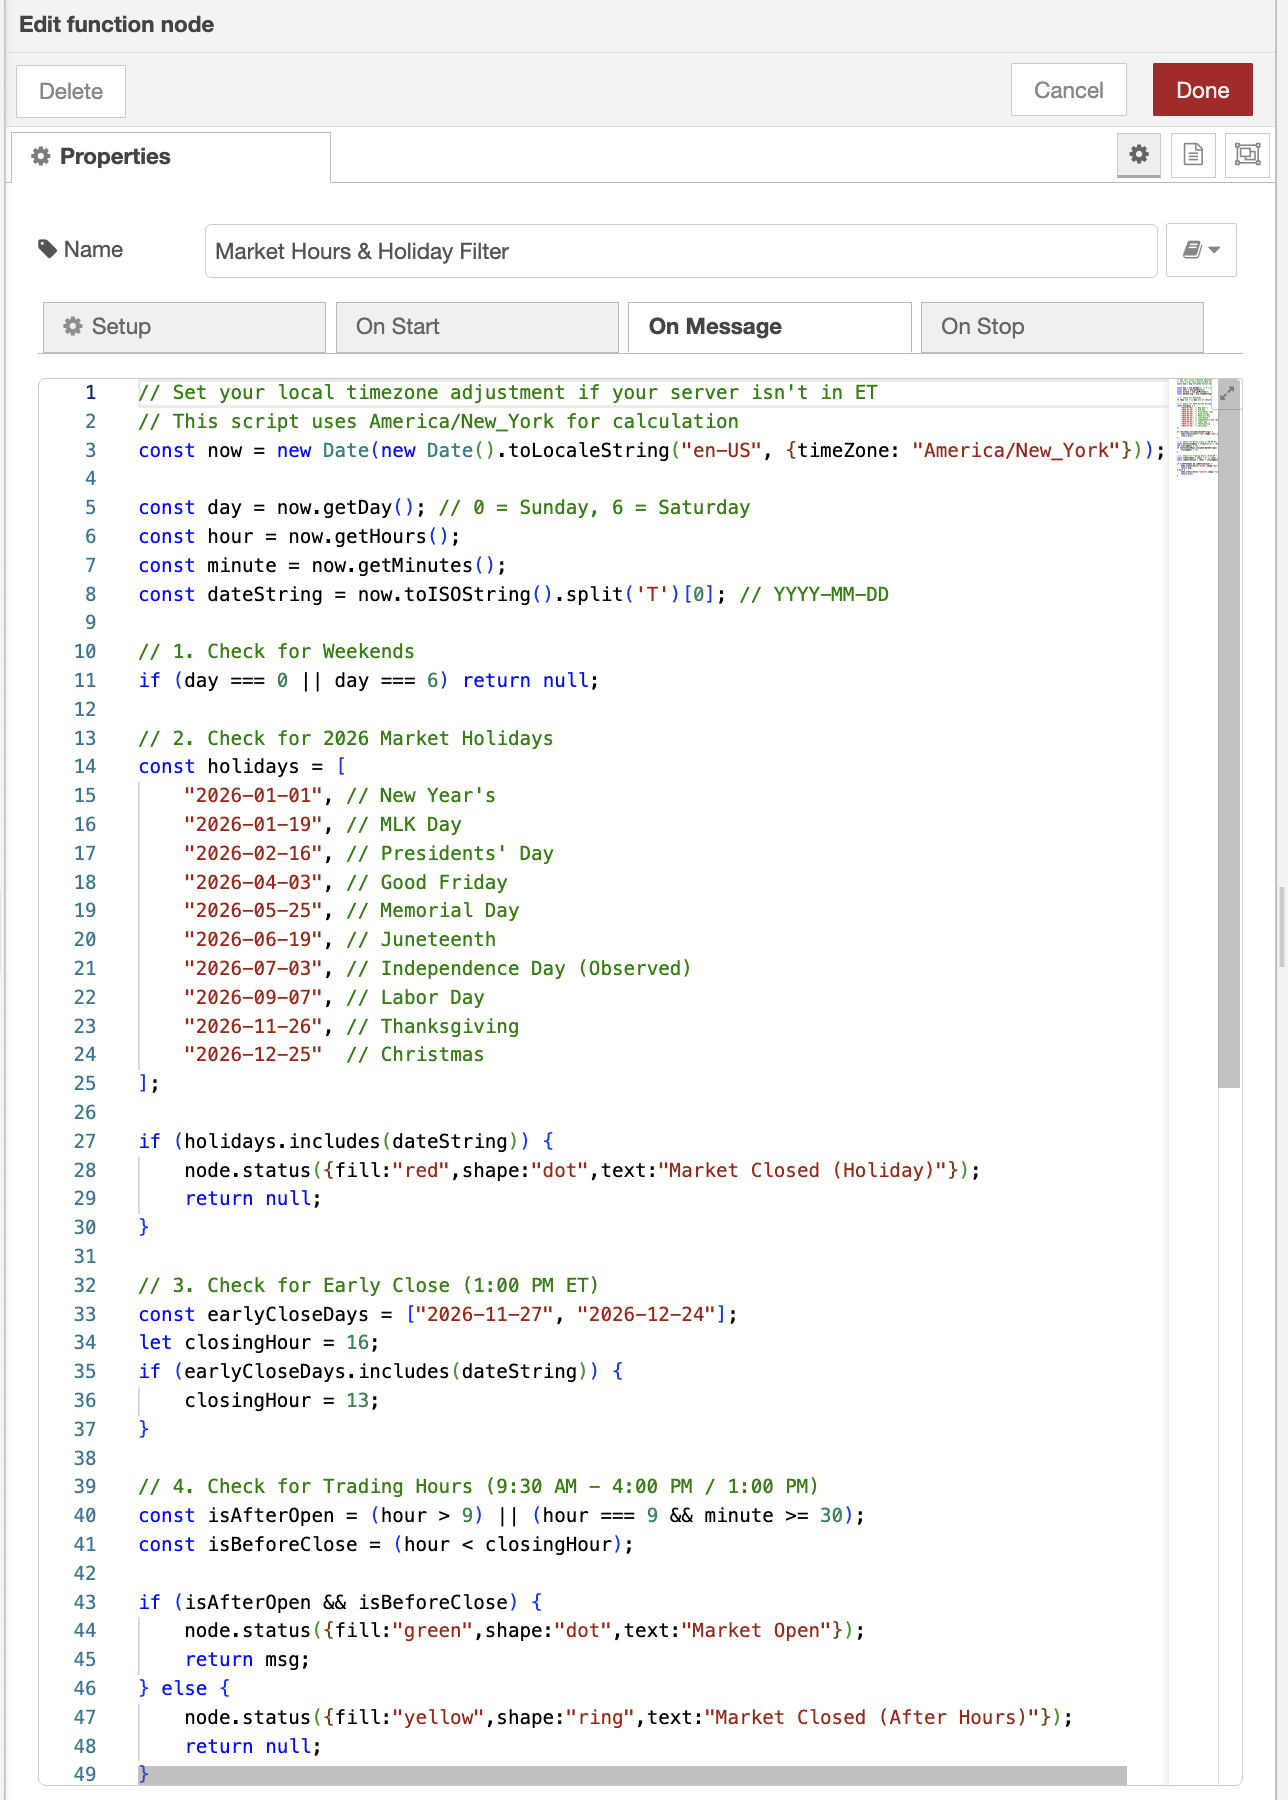Delete the function node

[71, 91]
